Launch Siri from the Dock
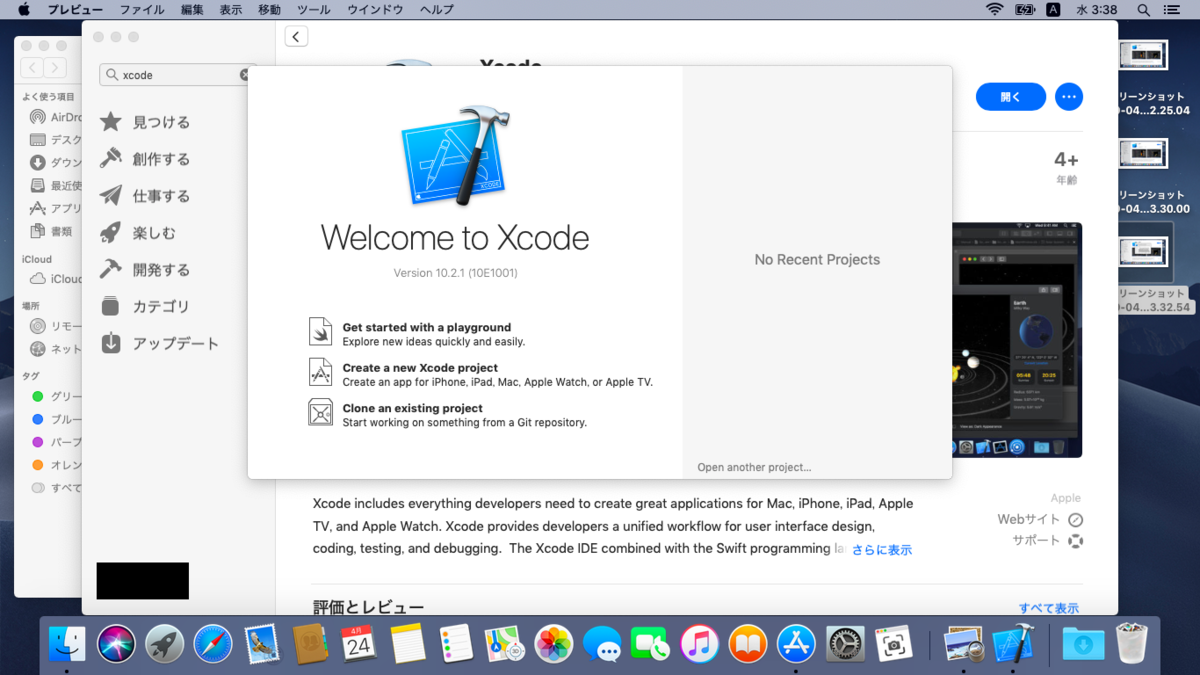The image size is (1200, 675). coord(116,644)
